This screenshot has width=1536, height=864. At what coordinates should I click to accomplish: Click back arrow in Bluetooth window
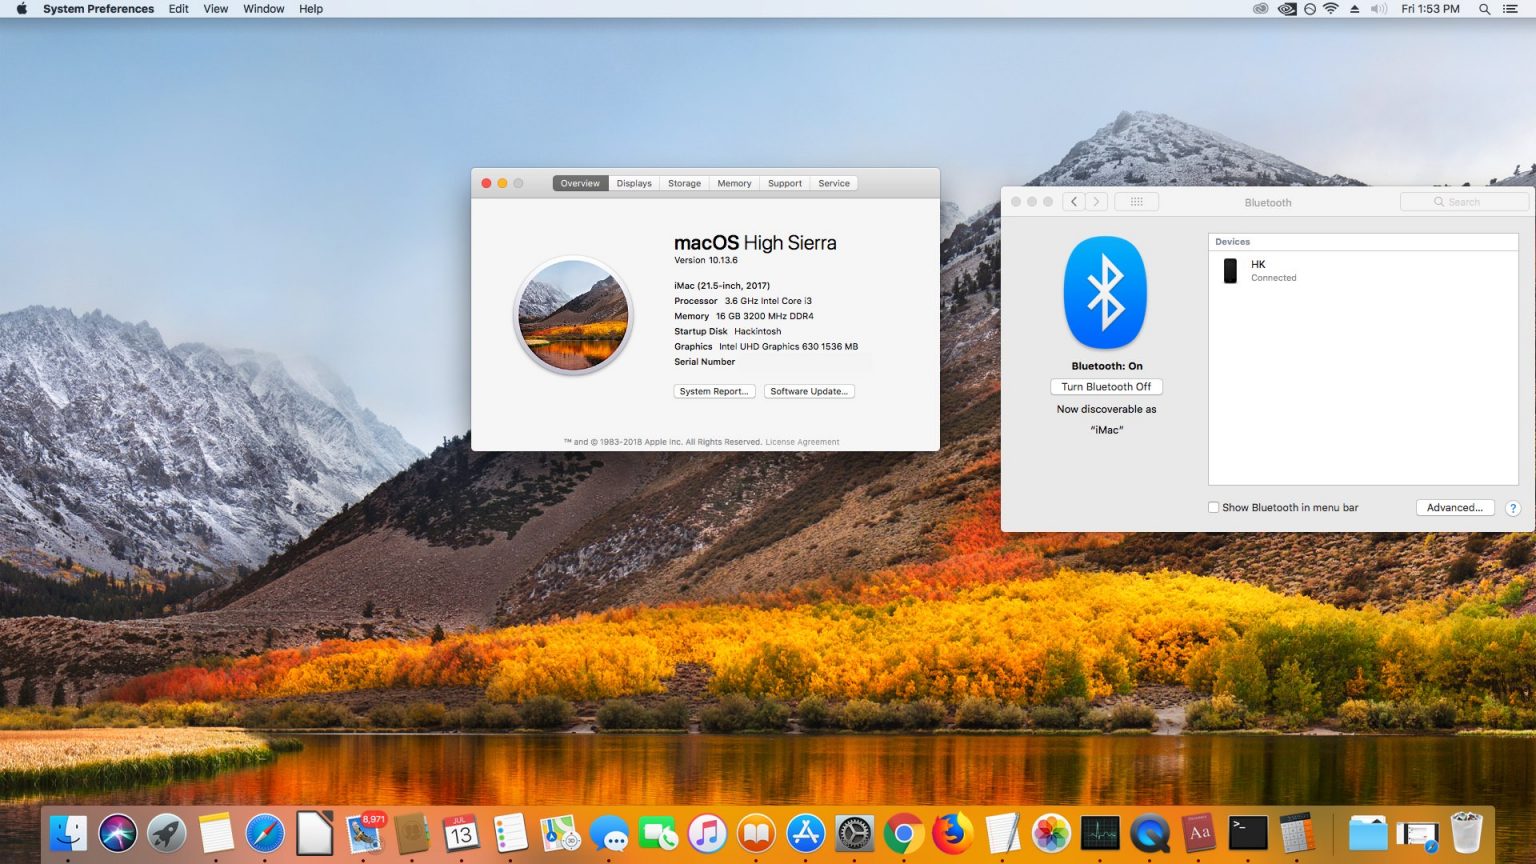coord(1074,202)
